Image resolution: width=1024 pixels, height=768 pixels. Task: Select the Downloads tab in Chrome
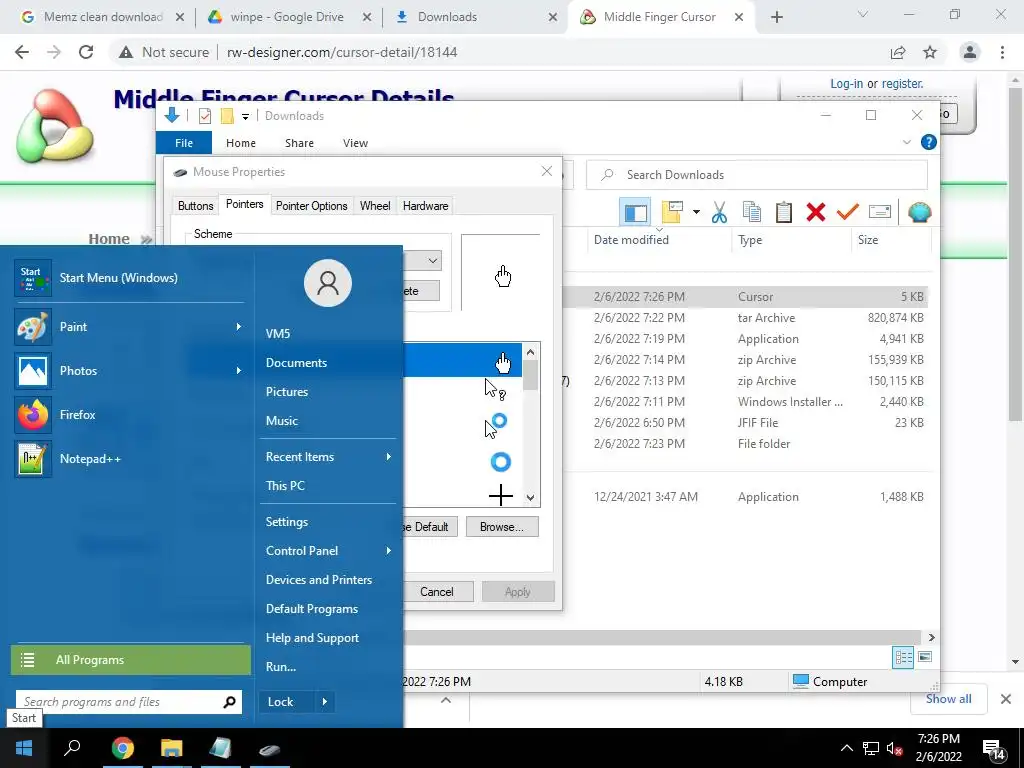coord(475,17)
